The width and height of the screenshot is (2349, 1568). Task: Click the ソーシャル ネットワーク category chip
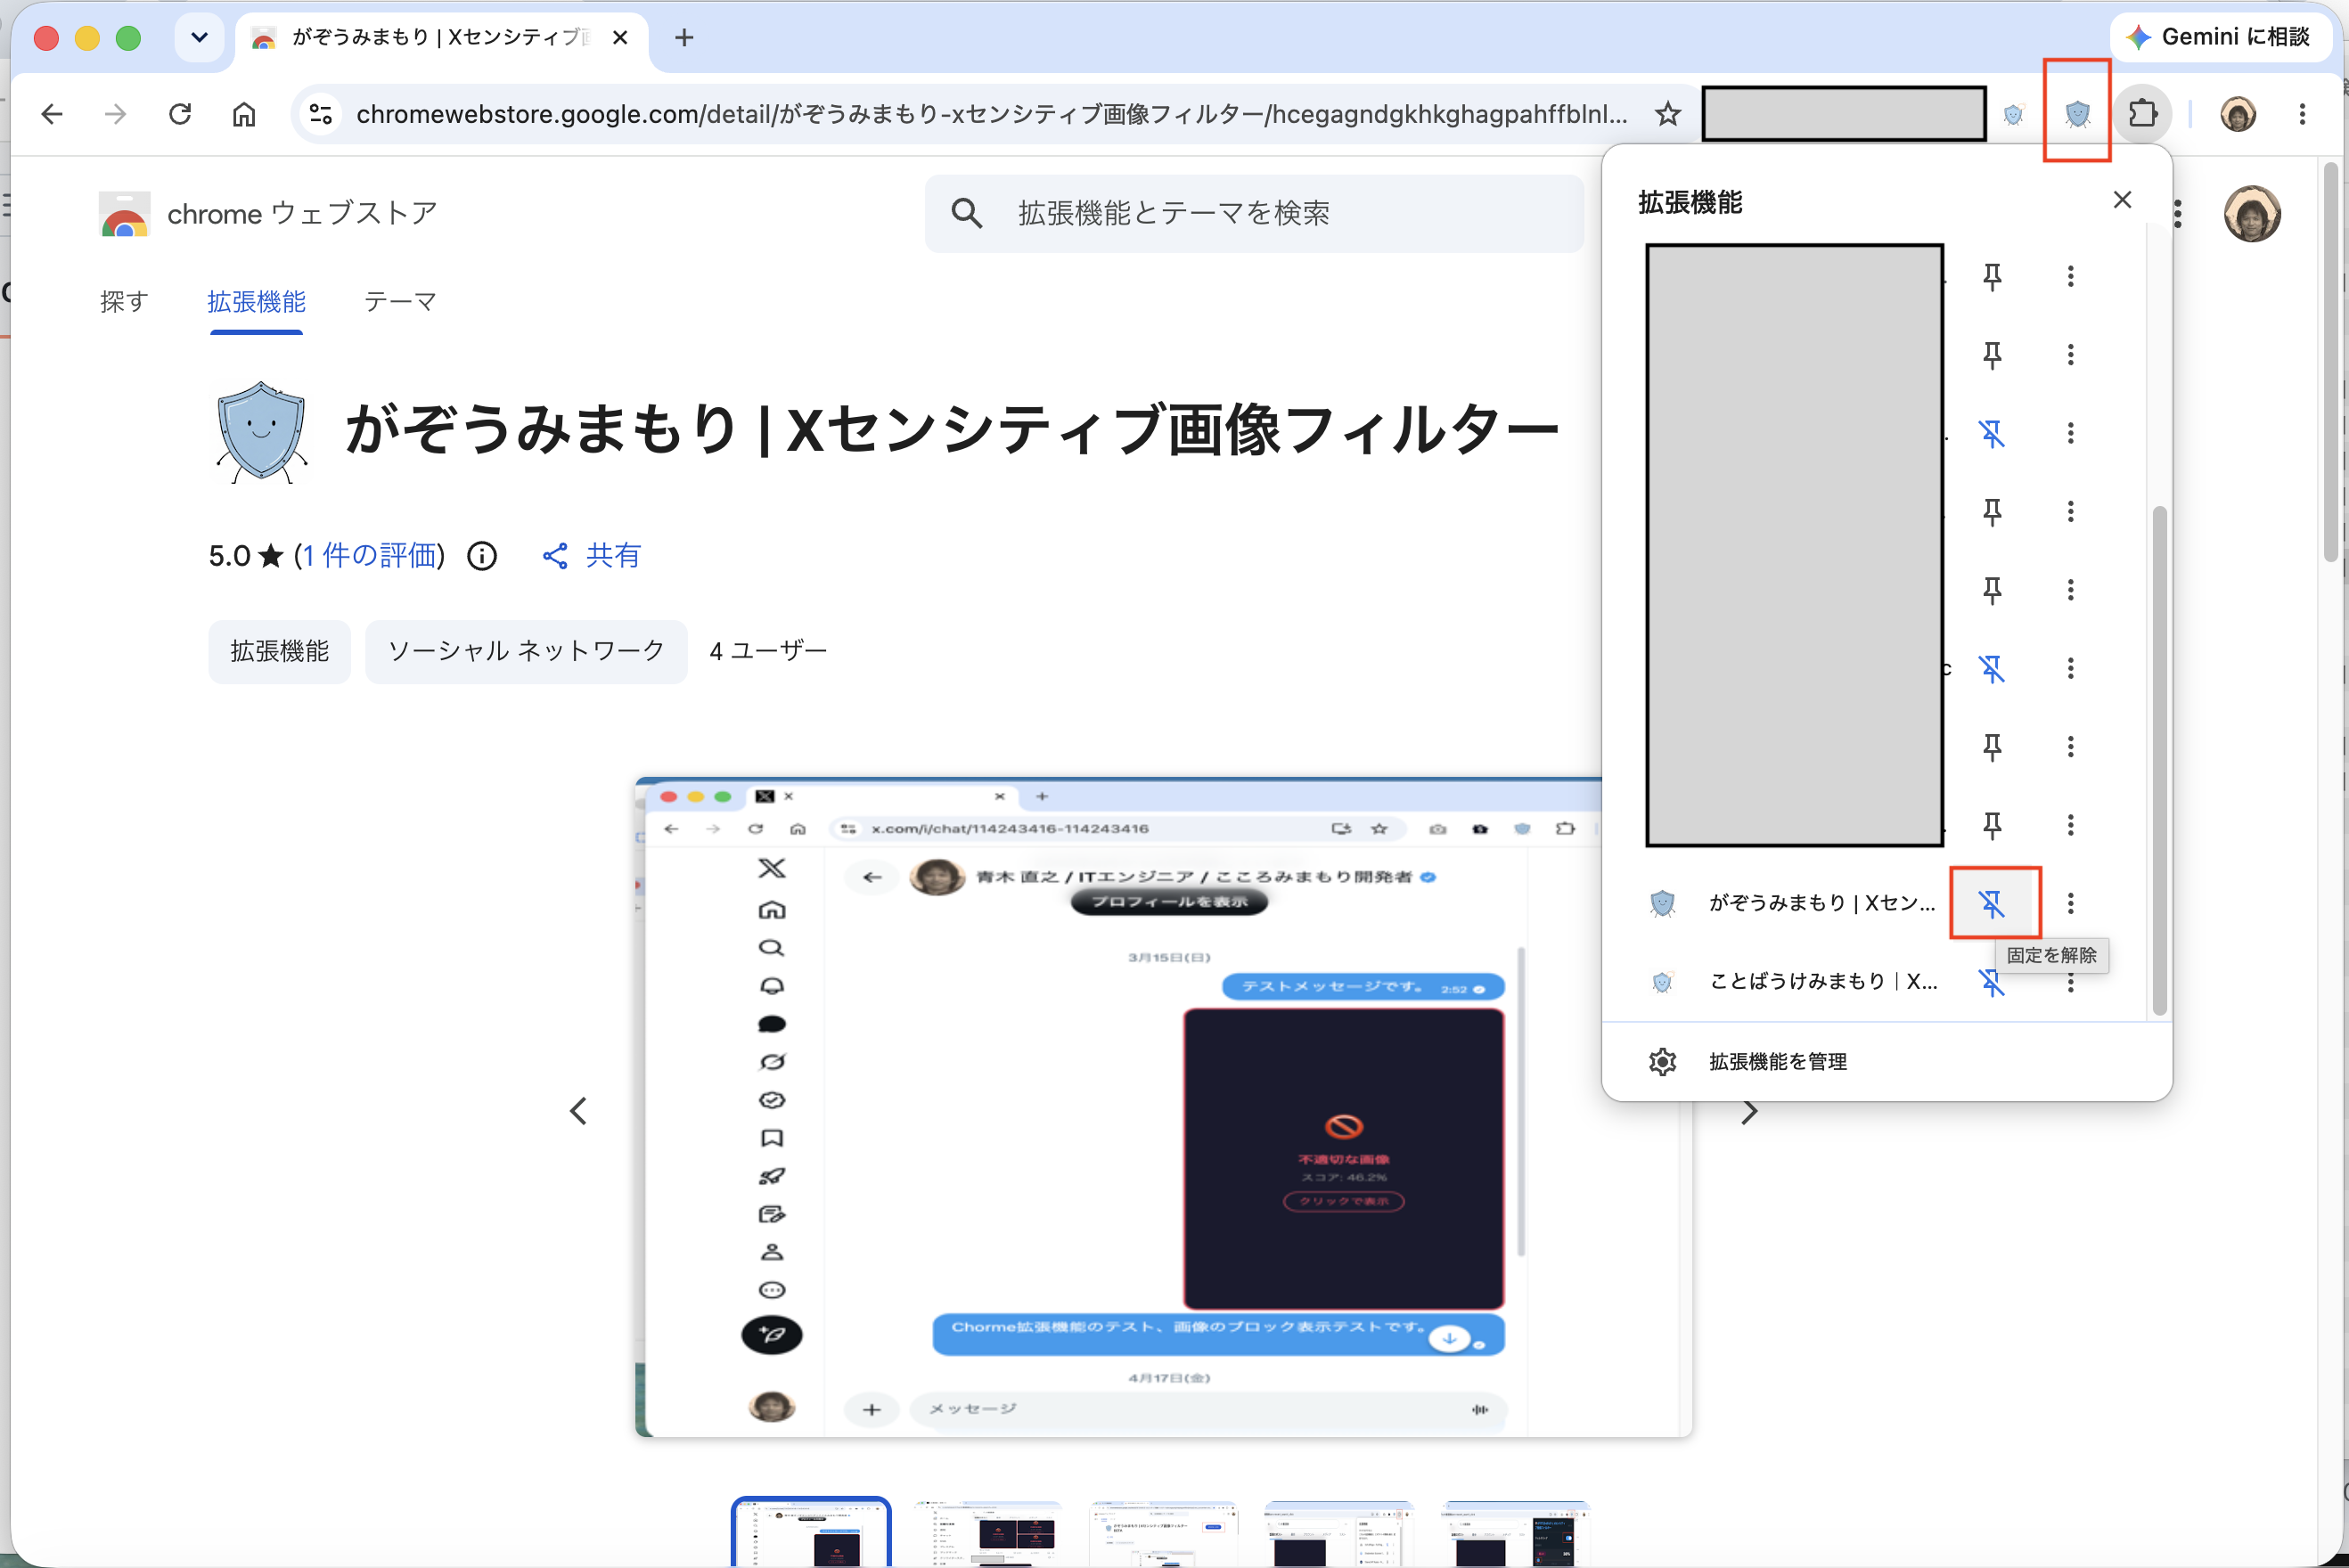coord(526,651)
